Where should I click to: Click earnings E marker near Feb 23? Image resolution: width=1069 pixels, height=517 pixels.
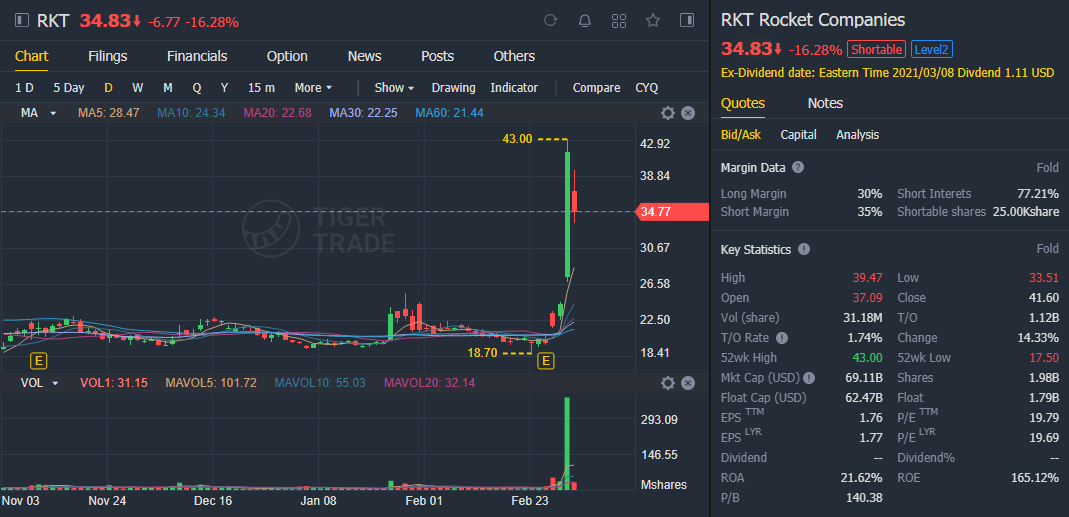tap(545, 361)
